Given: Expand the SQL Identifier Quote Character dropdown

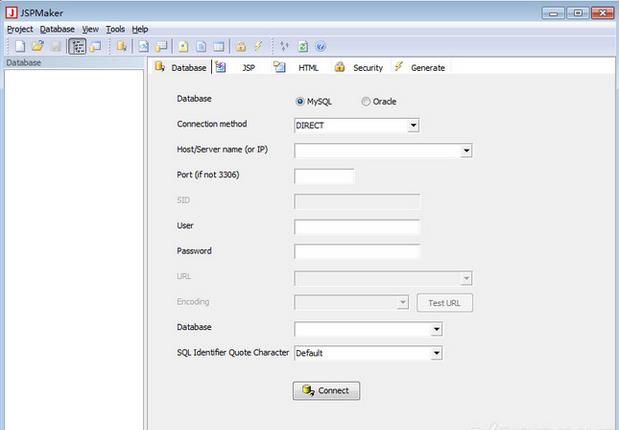Looking at the screenshot, I should (436, 353).
